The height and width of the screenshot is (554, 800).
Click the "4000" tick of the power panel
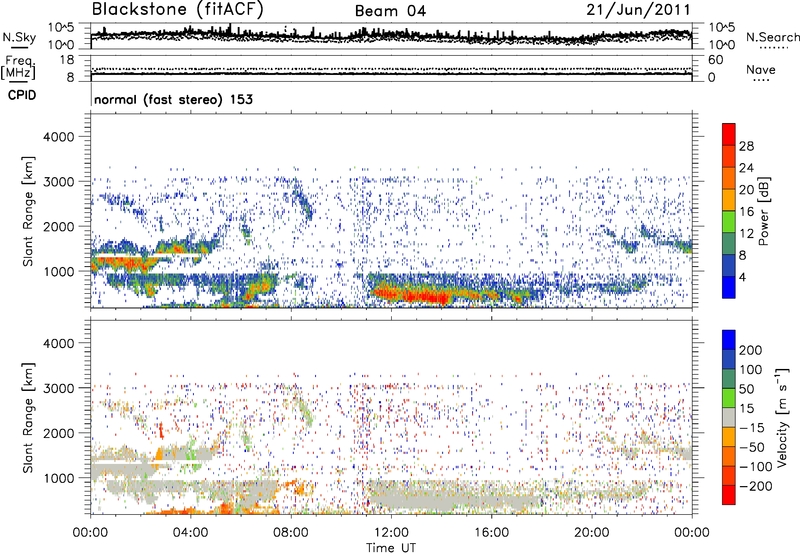[59, 137]
